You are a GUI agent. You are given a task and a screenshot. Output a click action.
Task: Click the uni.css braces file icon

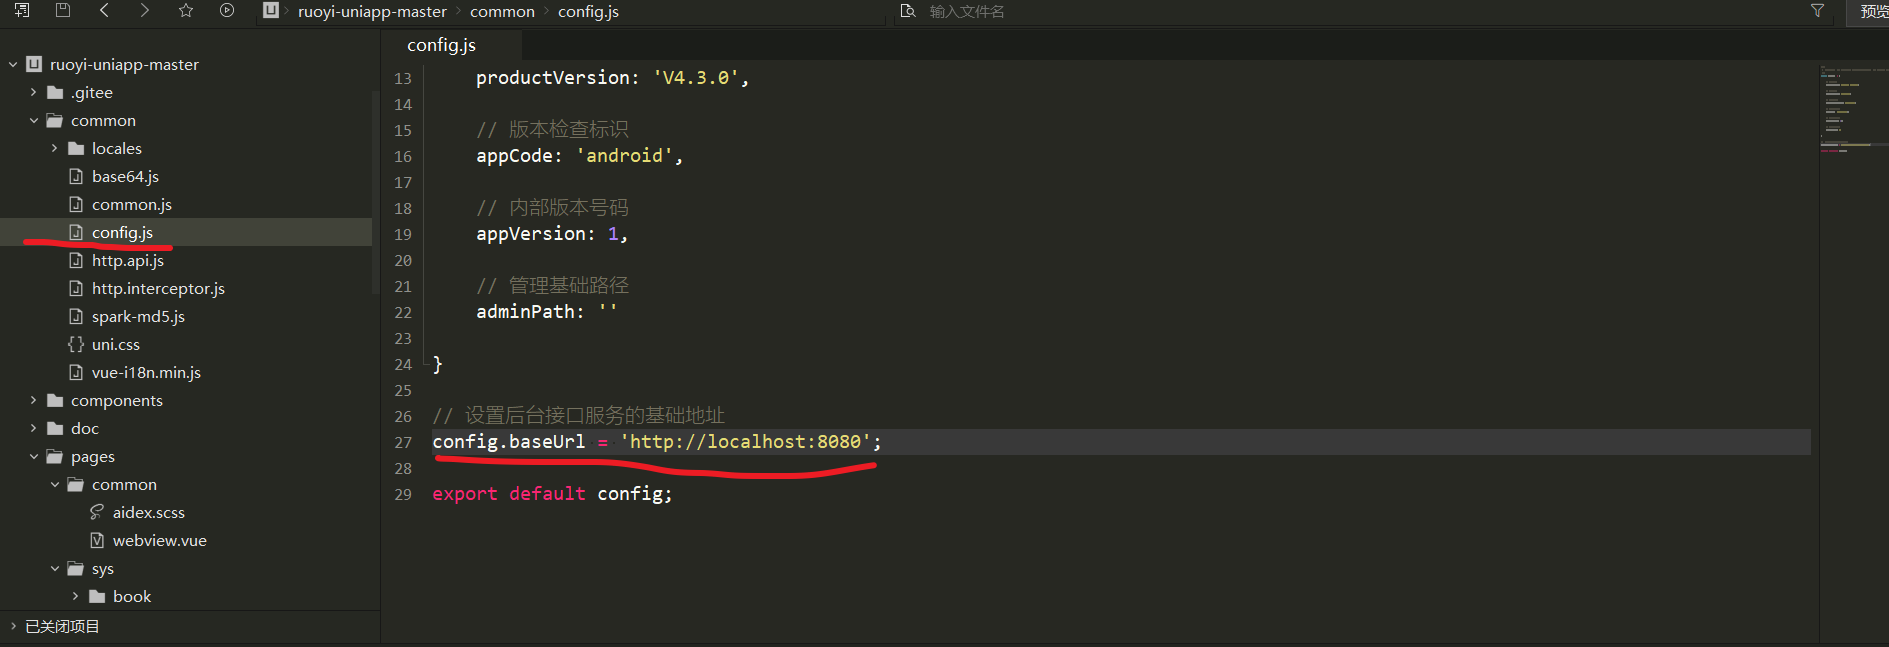click(x=76, y=344)
